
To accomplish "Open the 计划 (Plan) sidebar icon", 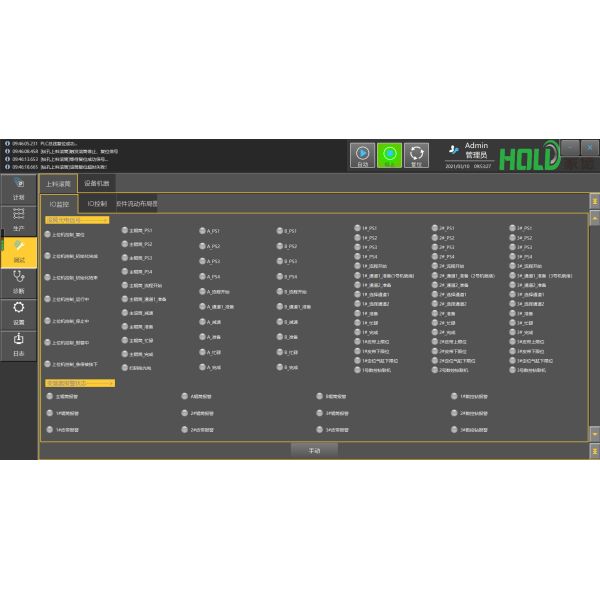I will pyautogui.click(x=18, y=189).
